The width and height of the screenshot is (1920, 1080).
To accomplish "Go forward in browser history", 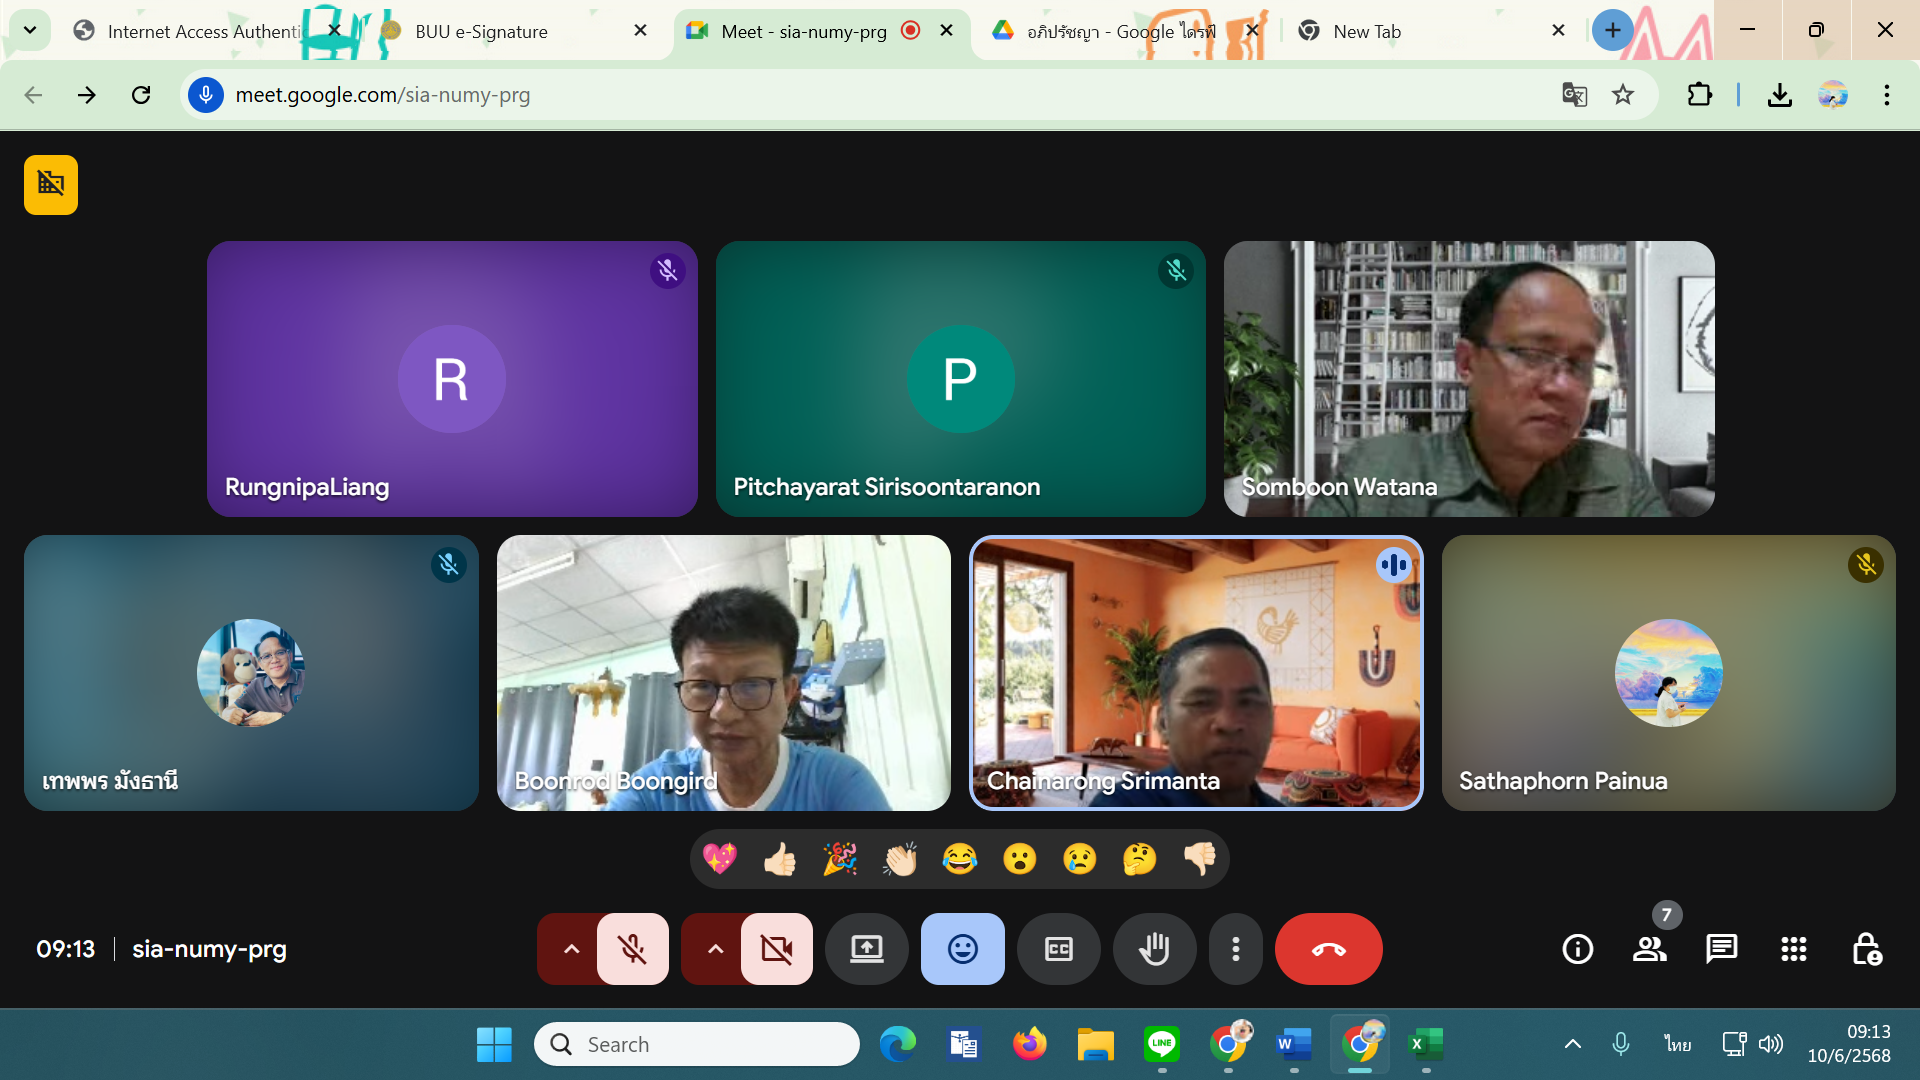I will [x=87, y=95].
